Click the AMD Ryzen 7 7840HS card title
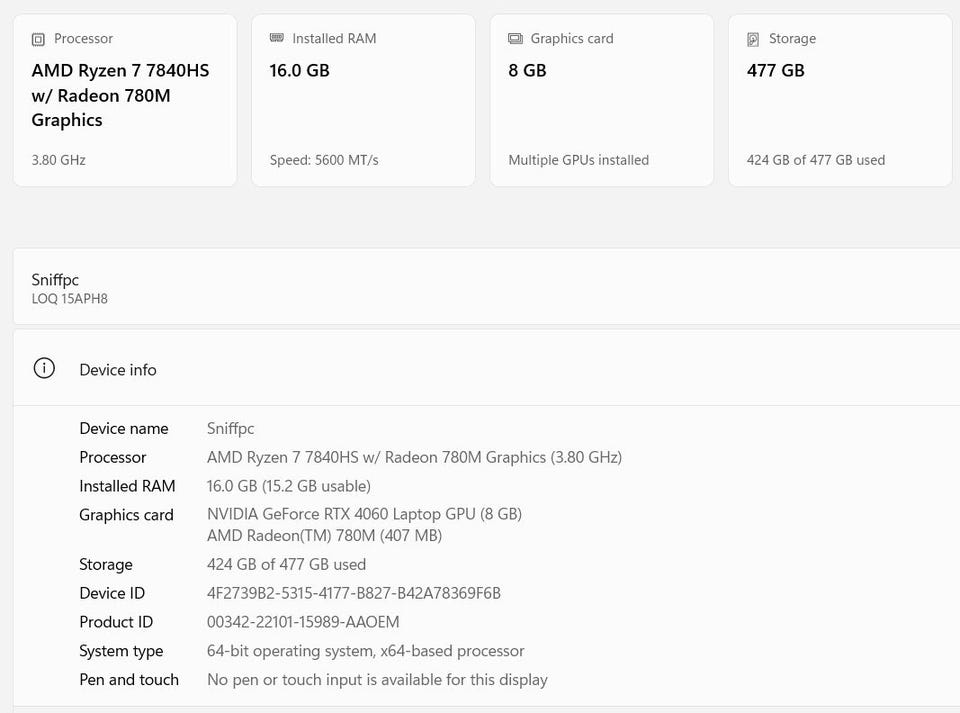 coord(121,95)
